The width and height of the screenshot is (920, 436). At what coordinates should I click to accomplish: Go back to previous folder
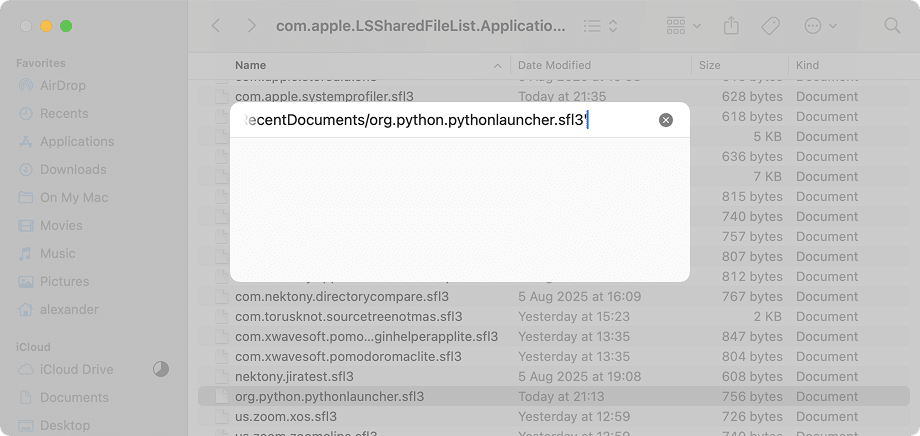(216, 26)
